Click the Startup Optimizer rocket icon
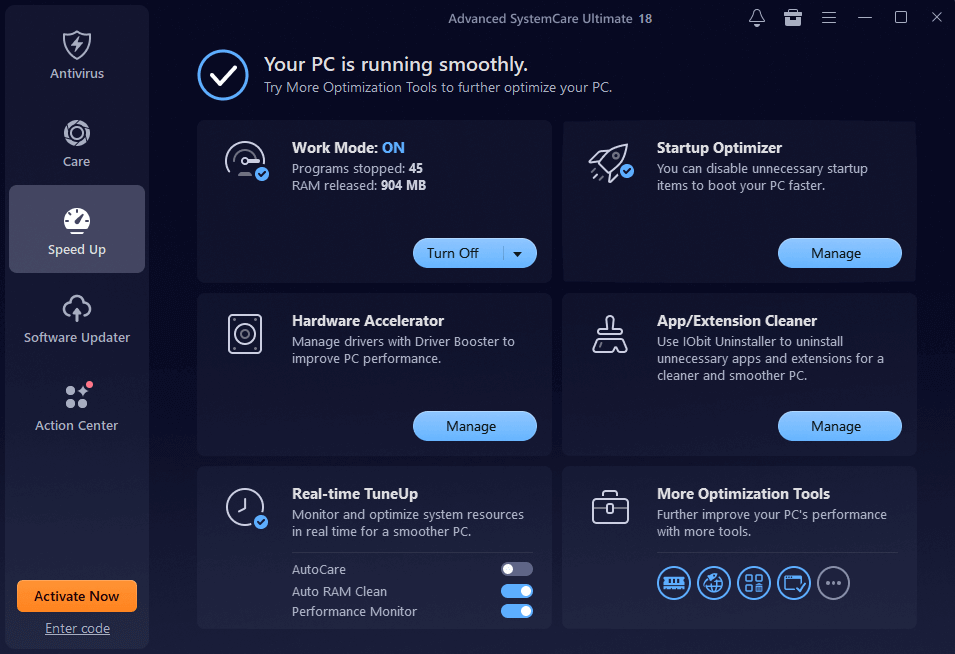 click(609, 162)
